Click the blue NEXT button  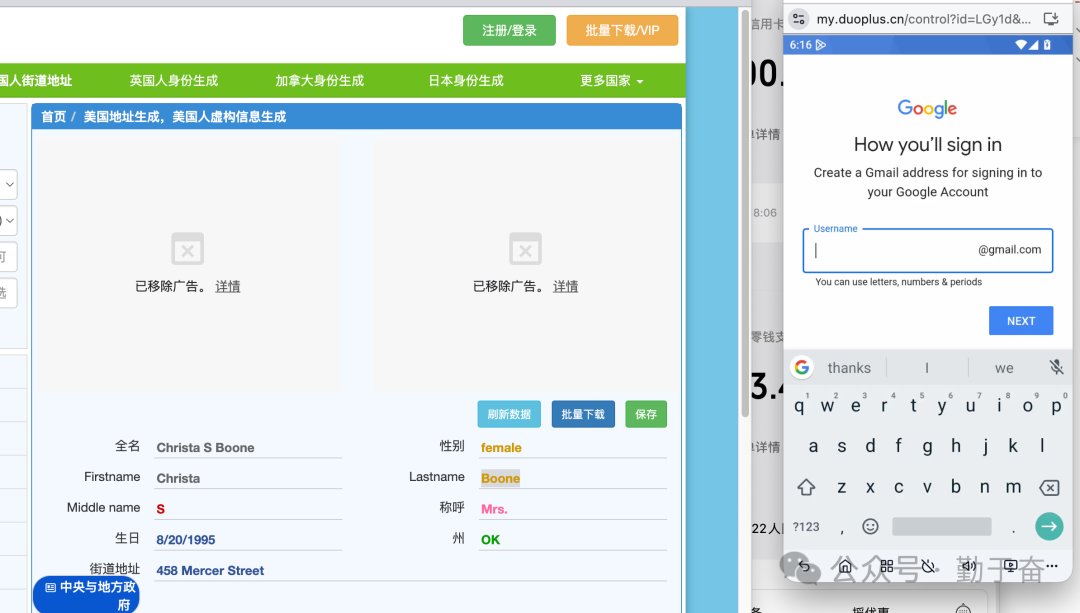pos(1021,321)
